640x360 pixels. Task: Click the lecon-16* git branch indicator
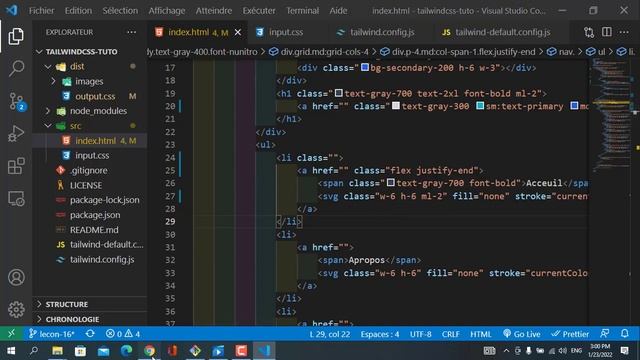coord(51,334)
